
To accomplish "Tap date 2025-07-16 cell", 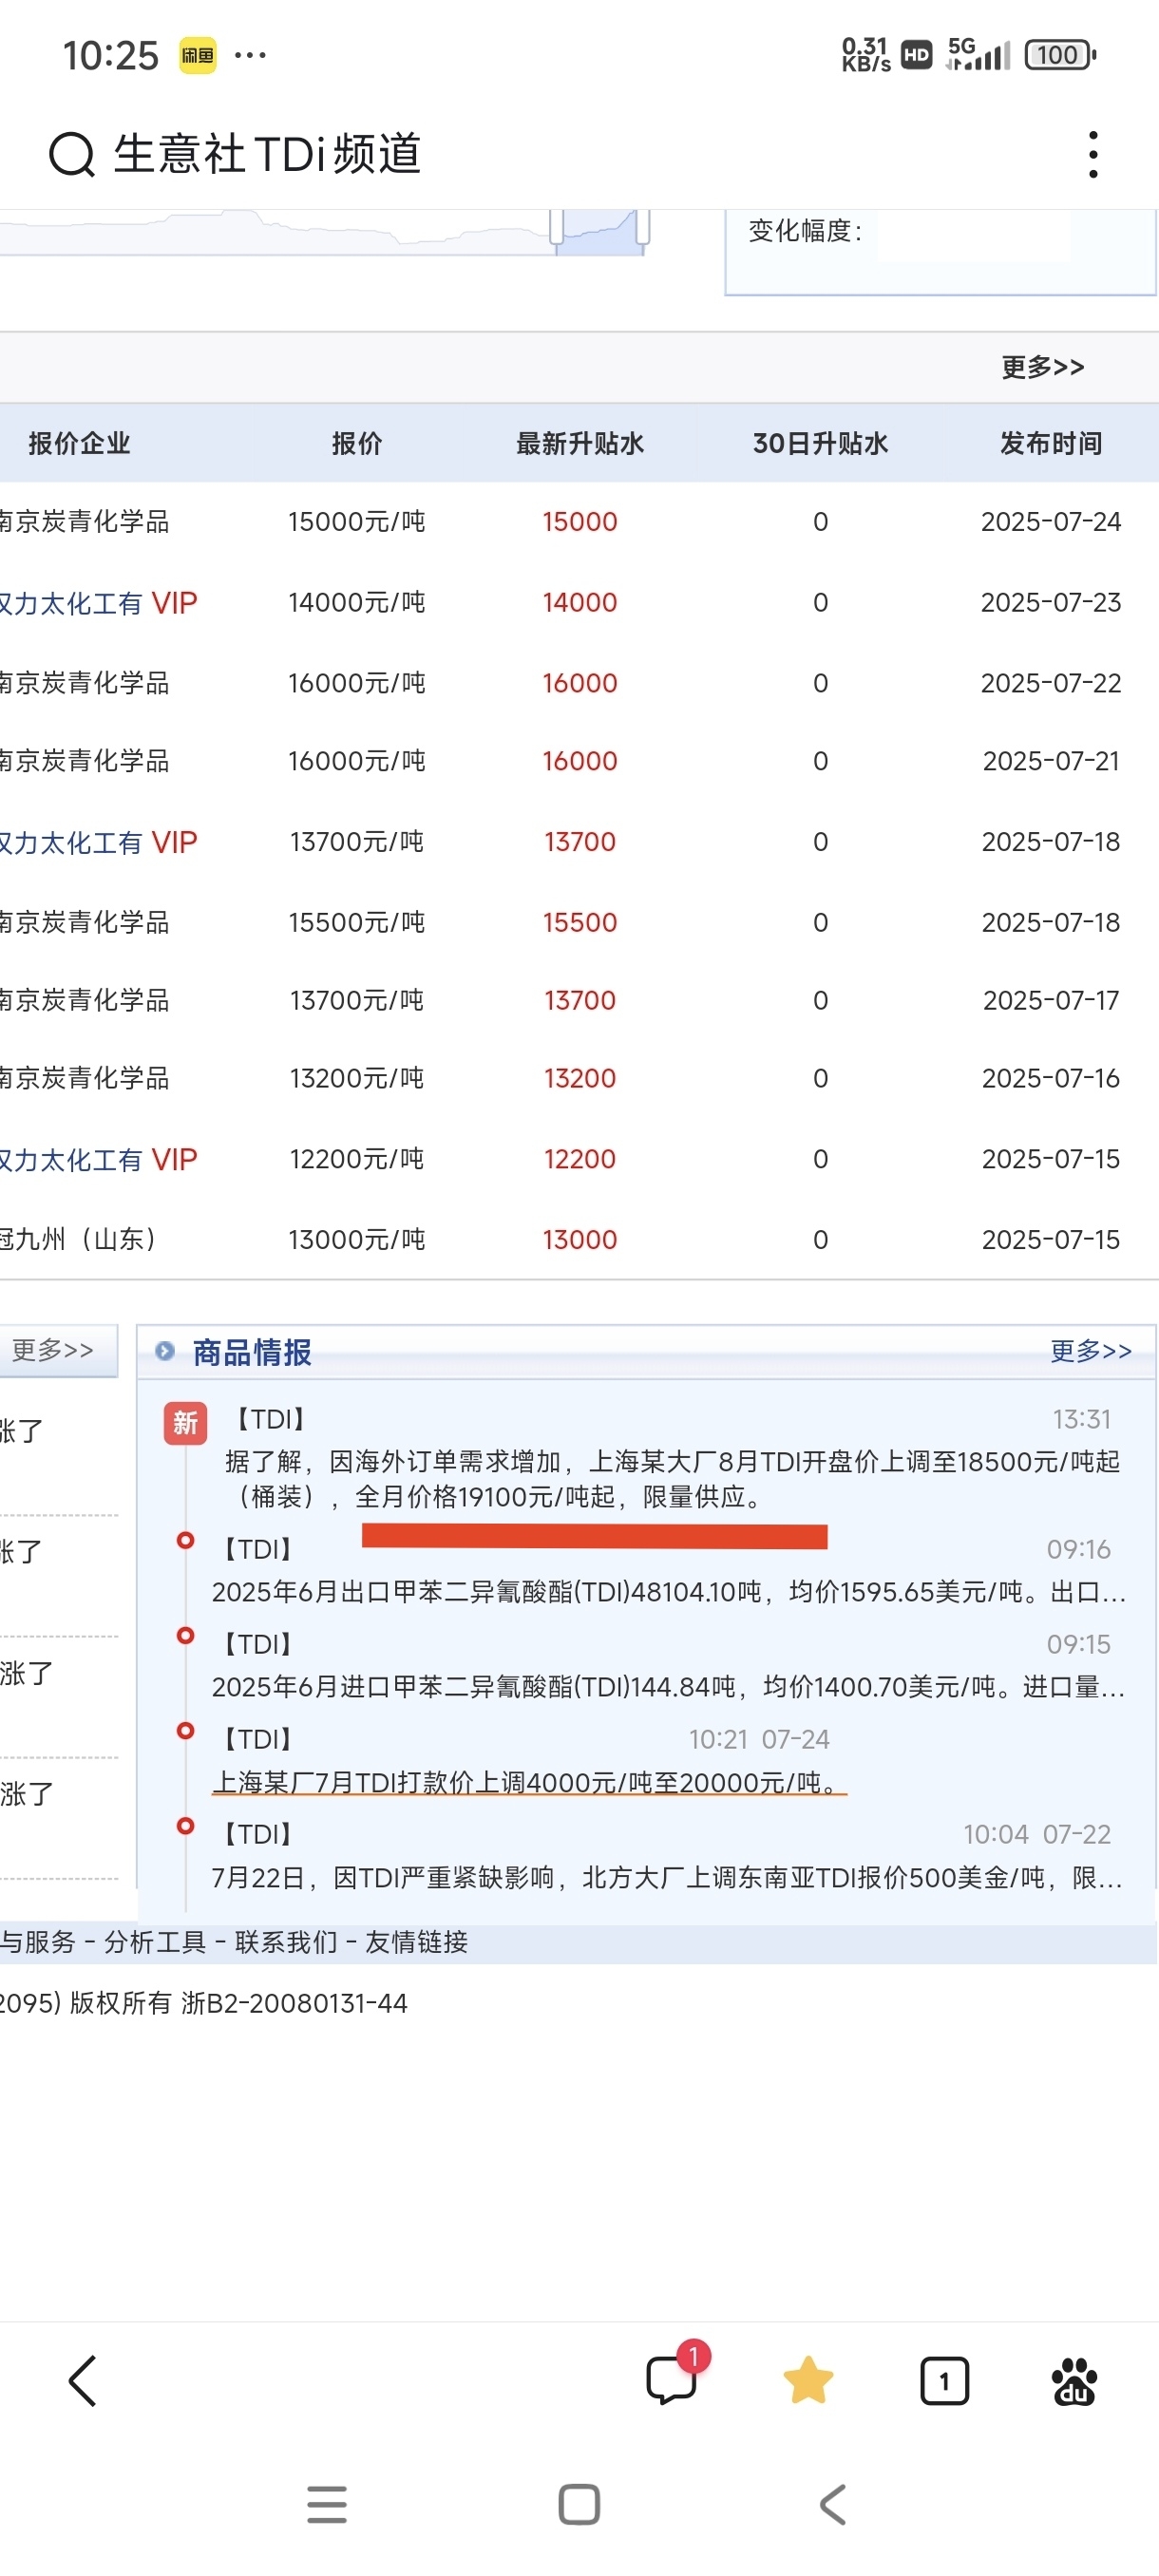I will click(x=1051, y=1078).
